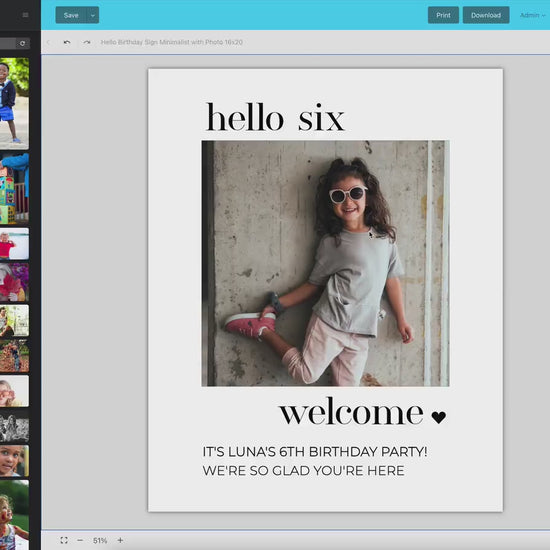550x550 pixels.
Task: Click the template title Hello Birthday Sign Minimalist
Action: (x=172, y=42)
